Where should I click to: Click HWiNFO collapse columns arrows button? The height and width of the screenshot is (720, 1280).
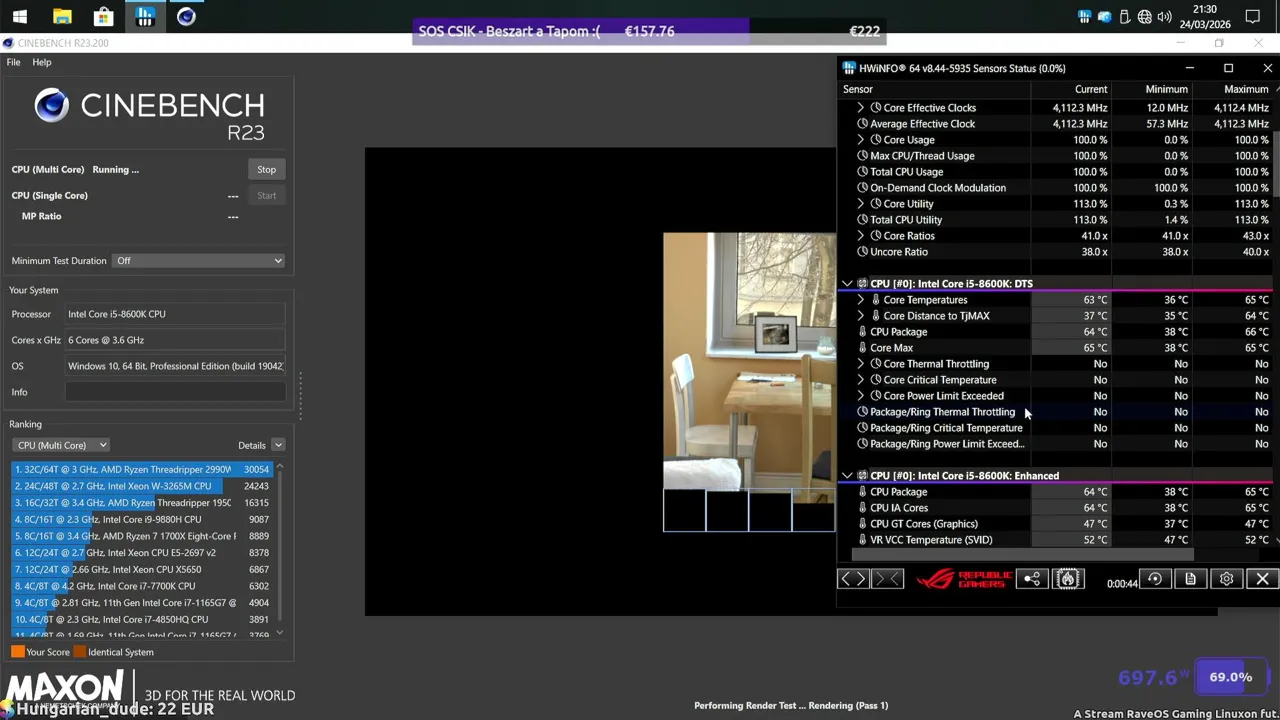888,579
